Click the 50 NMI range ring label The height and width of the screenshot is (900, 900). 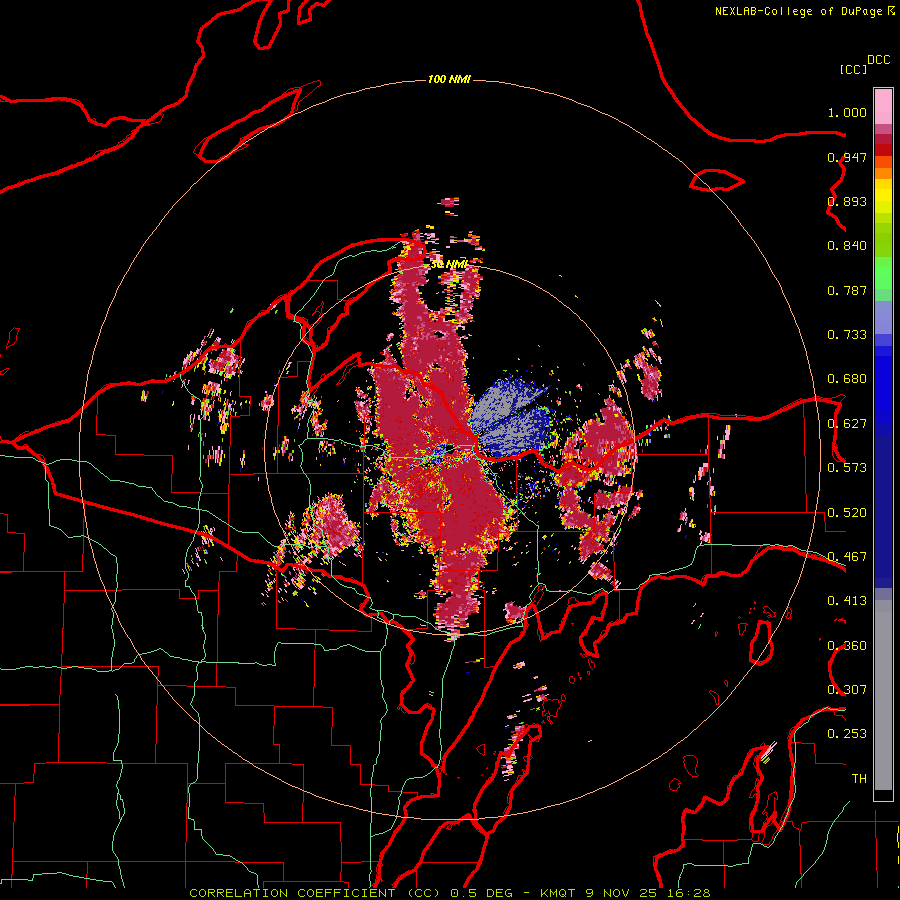click(449, 264)
